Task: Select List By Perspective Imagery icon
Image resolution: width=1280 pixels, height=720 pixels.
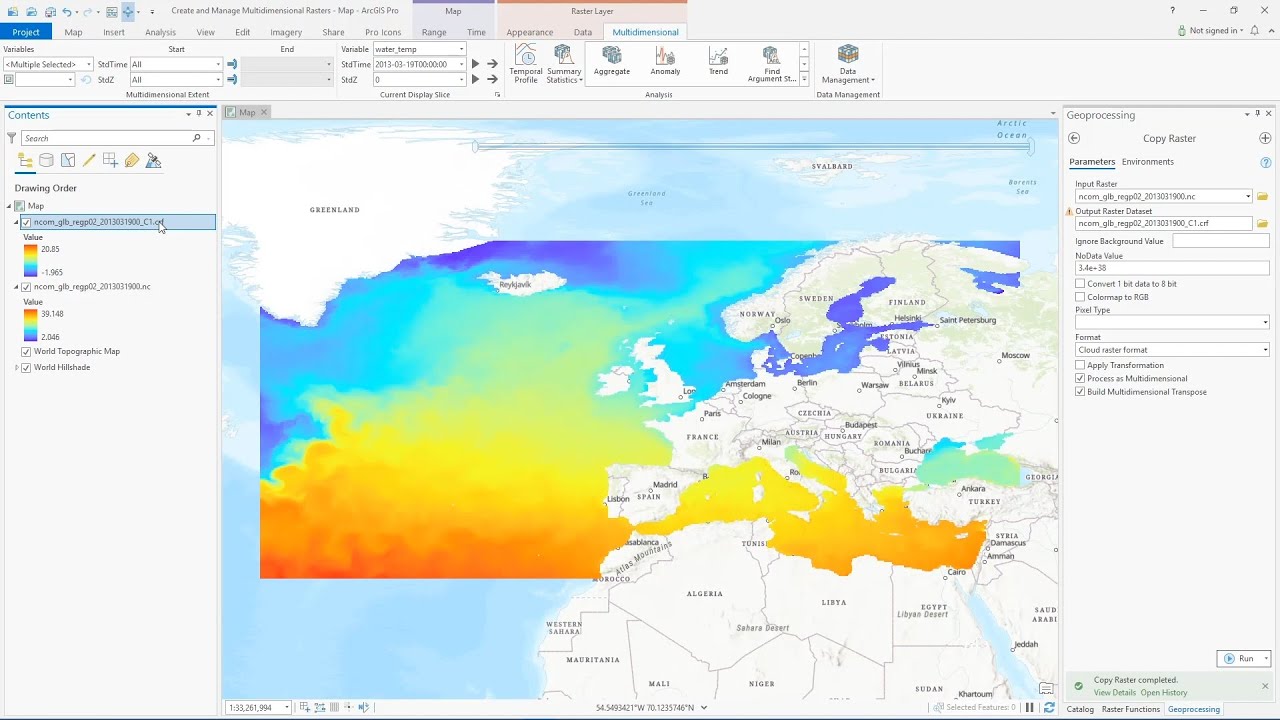Action: (153, 160)
